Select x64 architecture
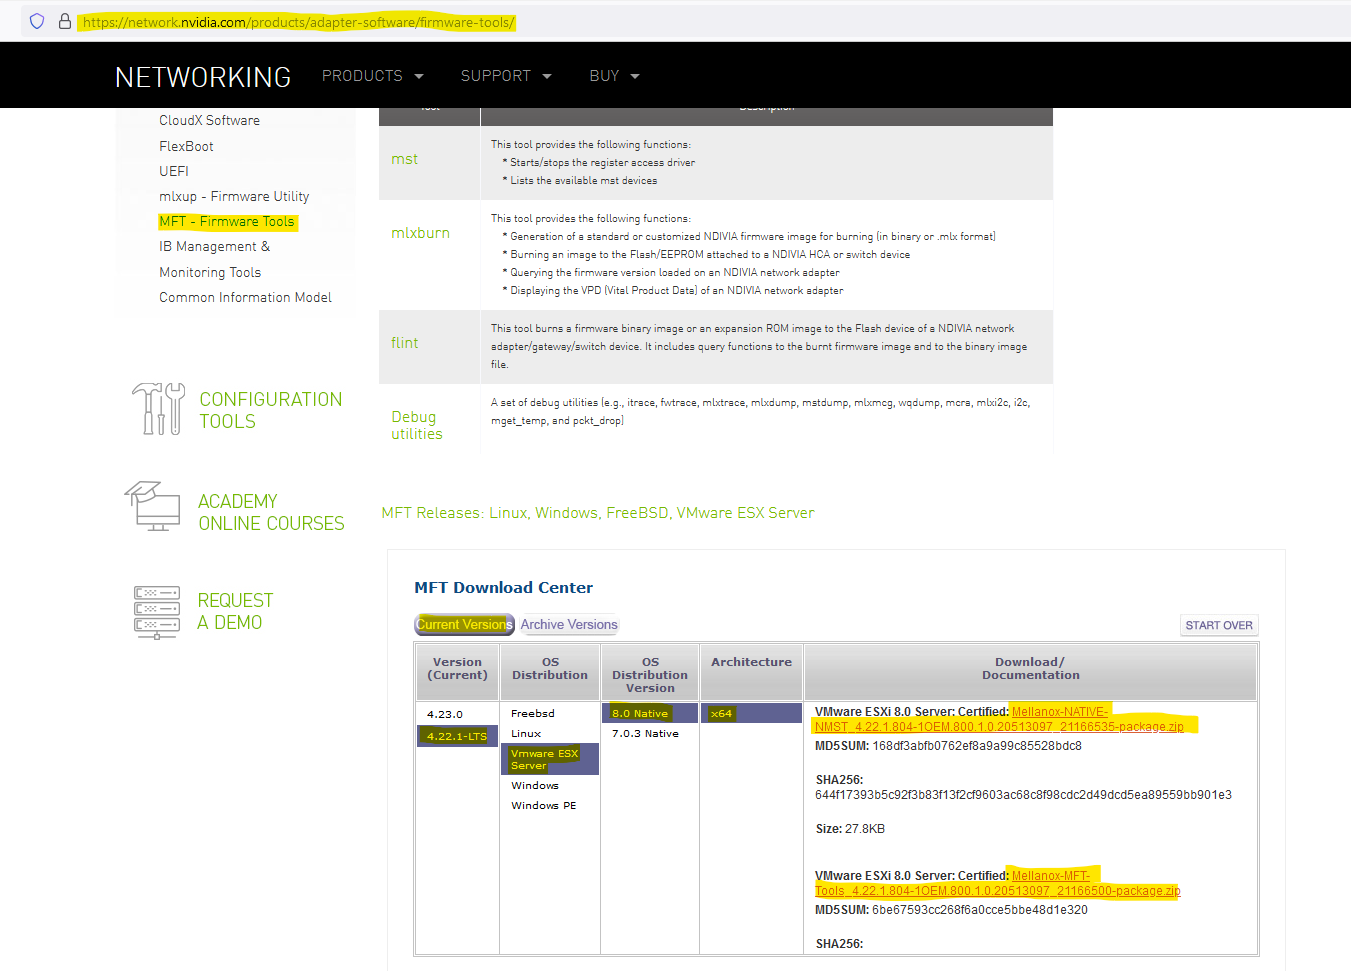1351x972 pixels. pos(750,713)
